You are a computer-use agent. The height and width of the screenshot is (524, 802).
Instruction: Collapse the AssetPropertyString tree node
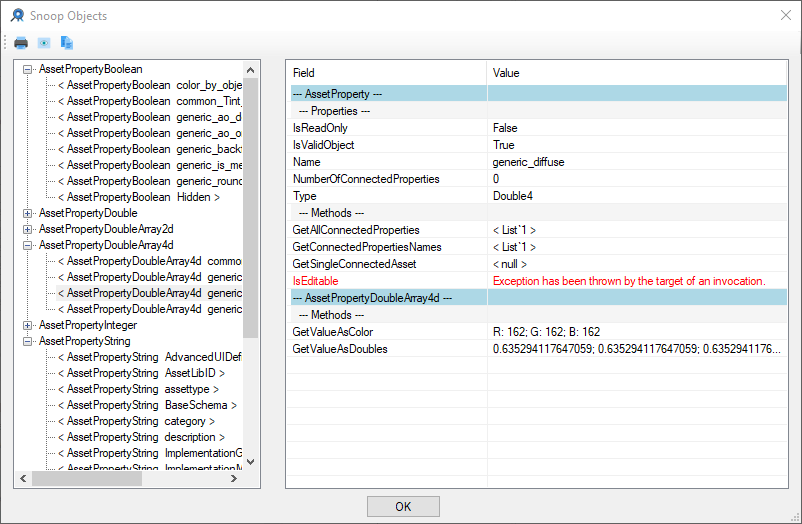[27, 341]
